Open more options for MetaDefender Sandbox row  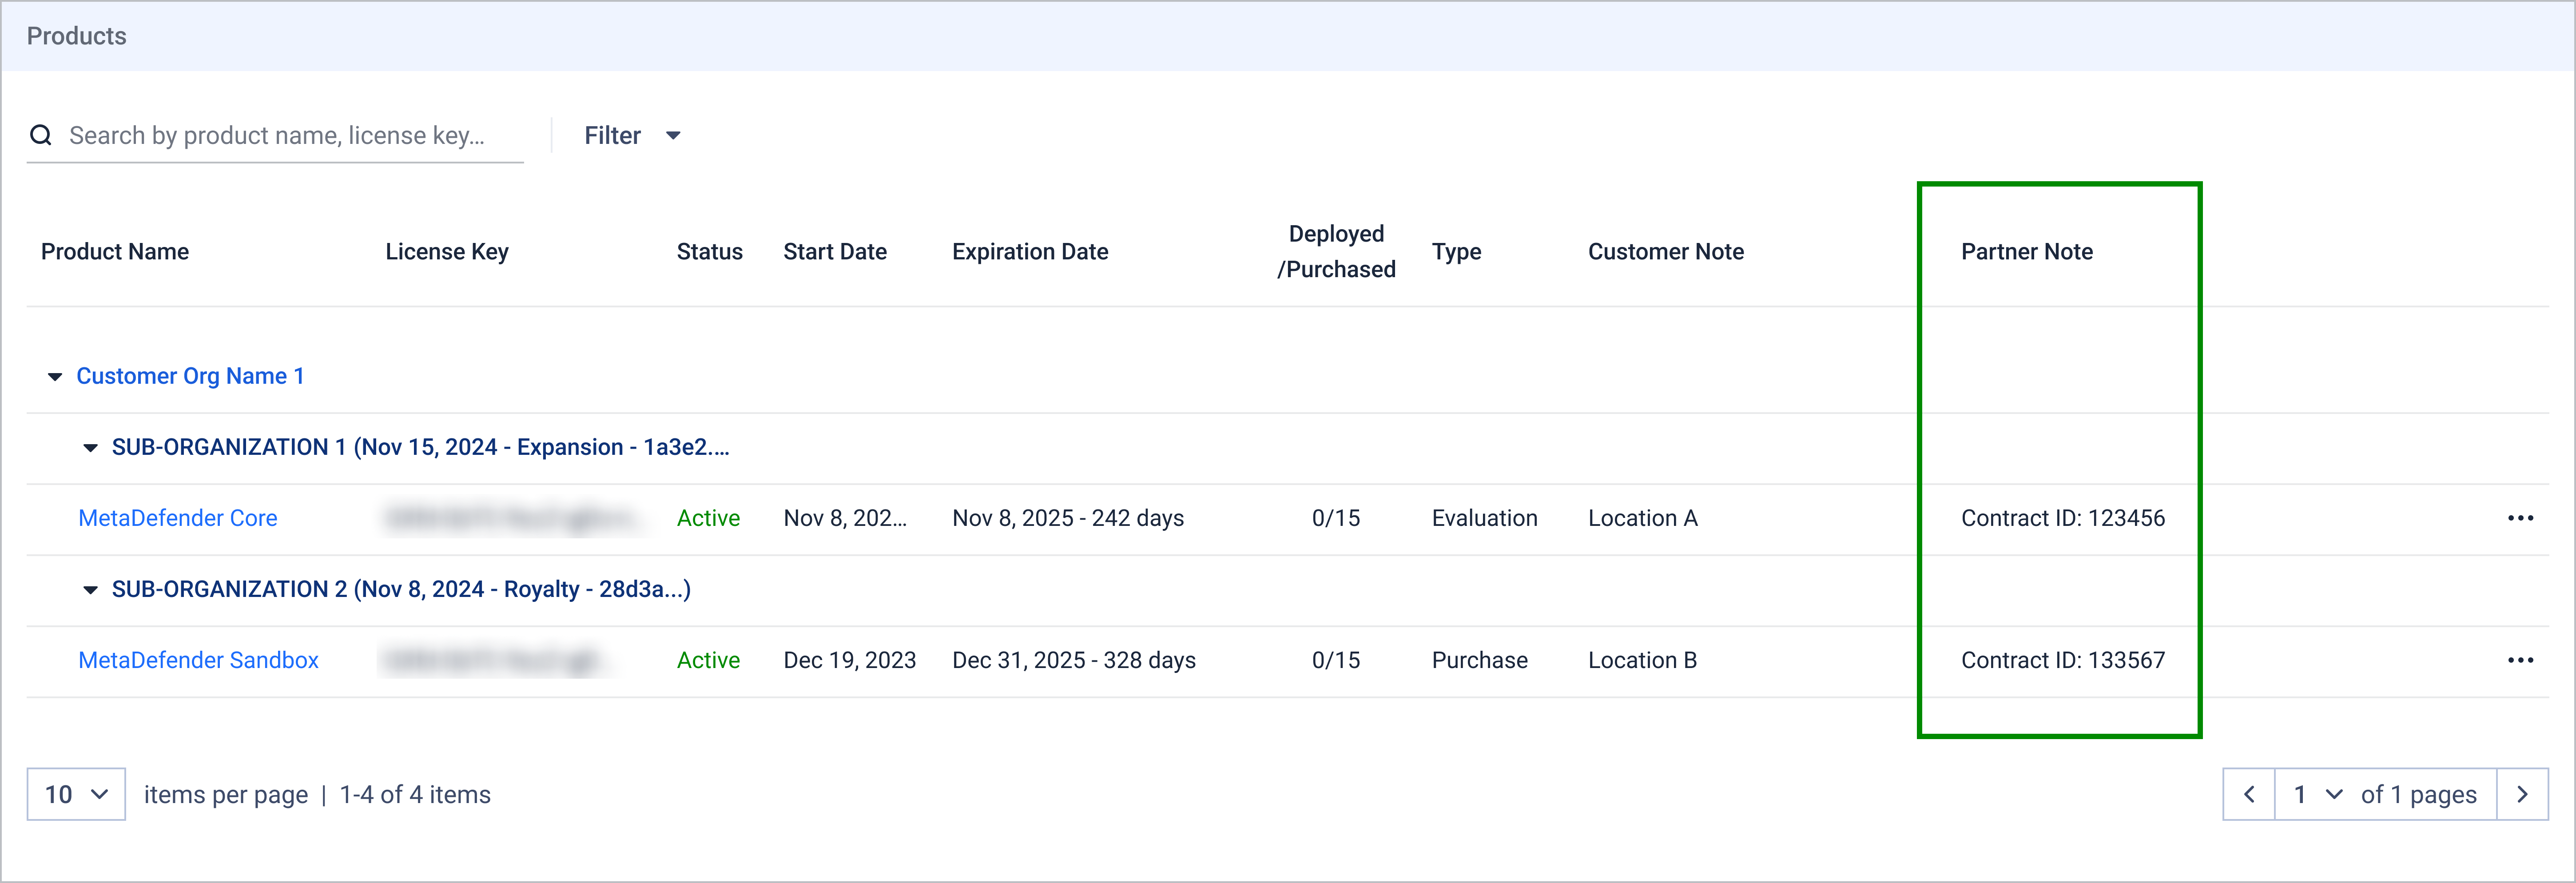tap(2520, 660)
